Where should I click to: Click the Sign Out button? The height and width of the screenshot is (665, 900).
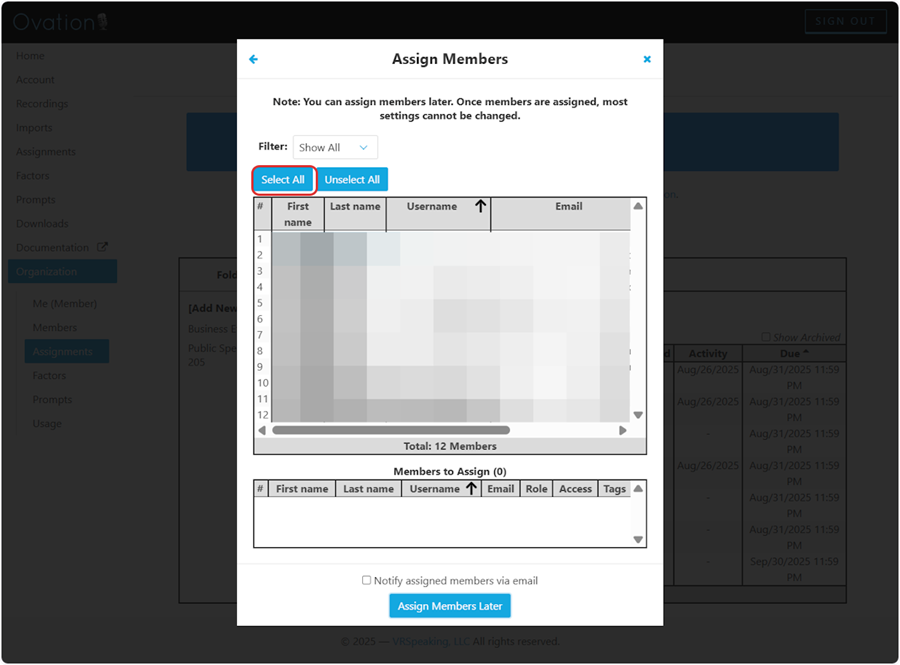click(845, 21)
